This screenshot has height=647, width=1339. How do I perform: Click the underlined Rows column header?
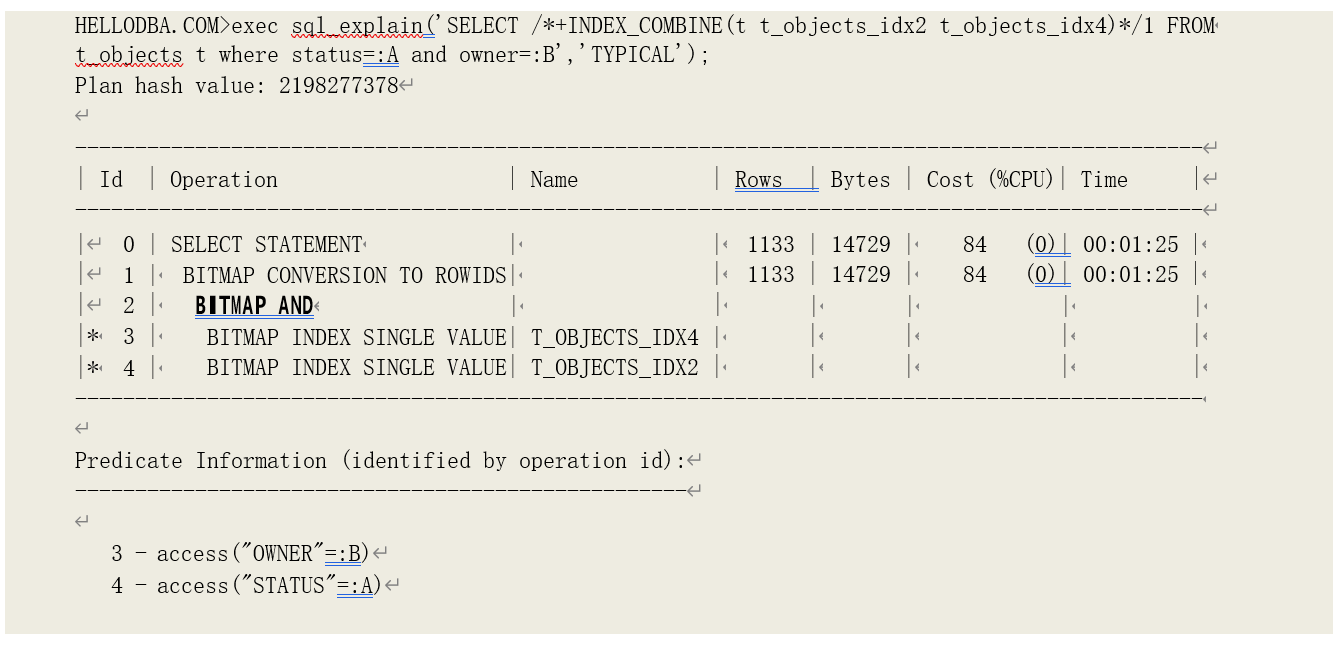click(x=759, y=180)
